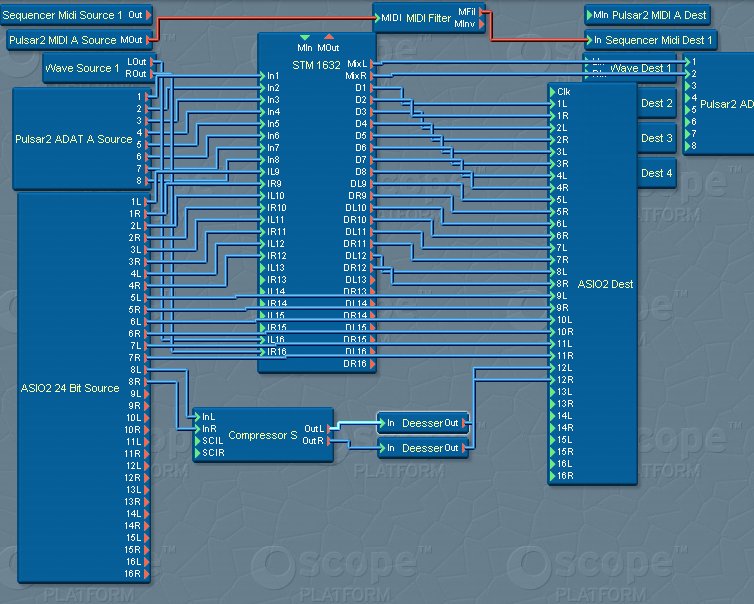Click the OutL output port of Compressor S
754x604 pixels.
[x=329, y=428]
